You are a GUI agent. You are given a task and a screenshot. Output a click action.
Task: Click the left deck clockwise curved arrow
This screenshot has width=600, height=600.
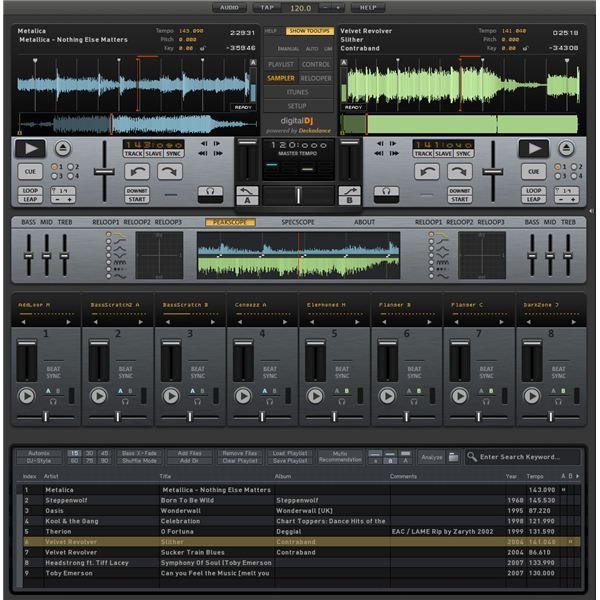click(x=170, y=172)
